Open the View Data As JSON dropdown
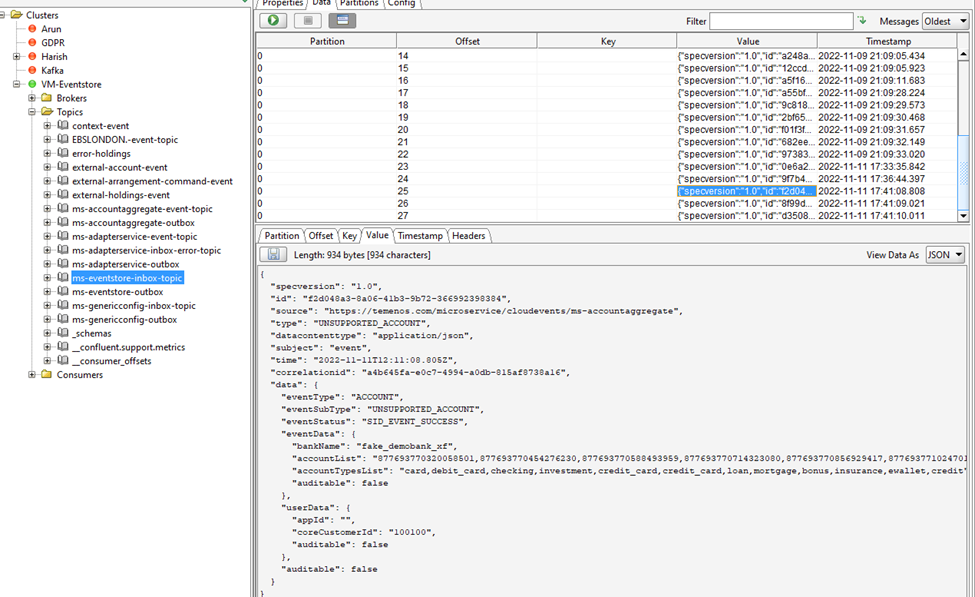975x597 pixels. tap(945, 255)
